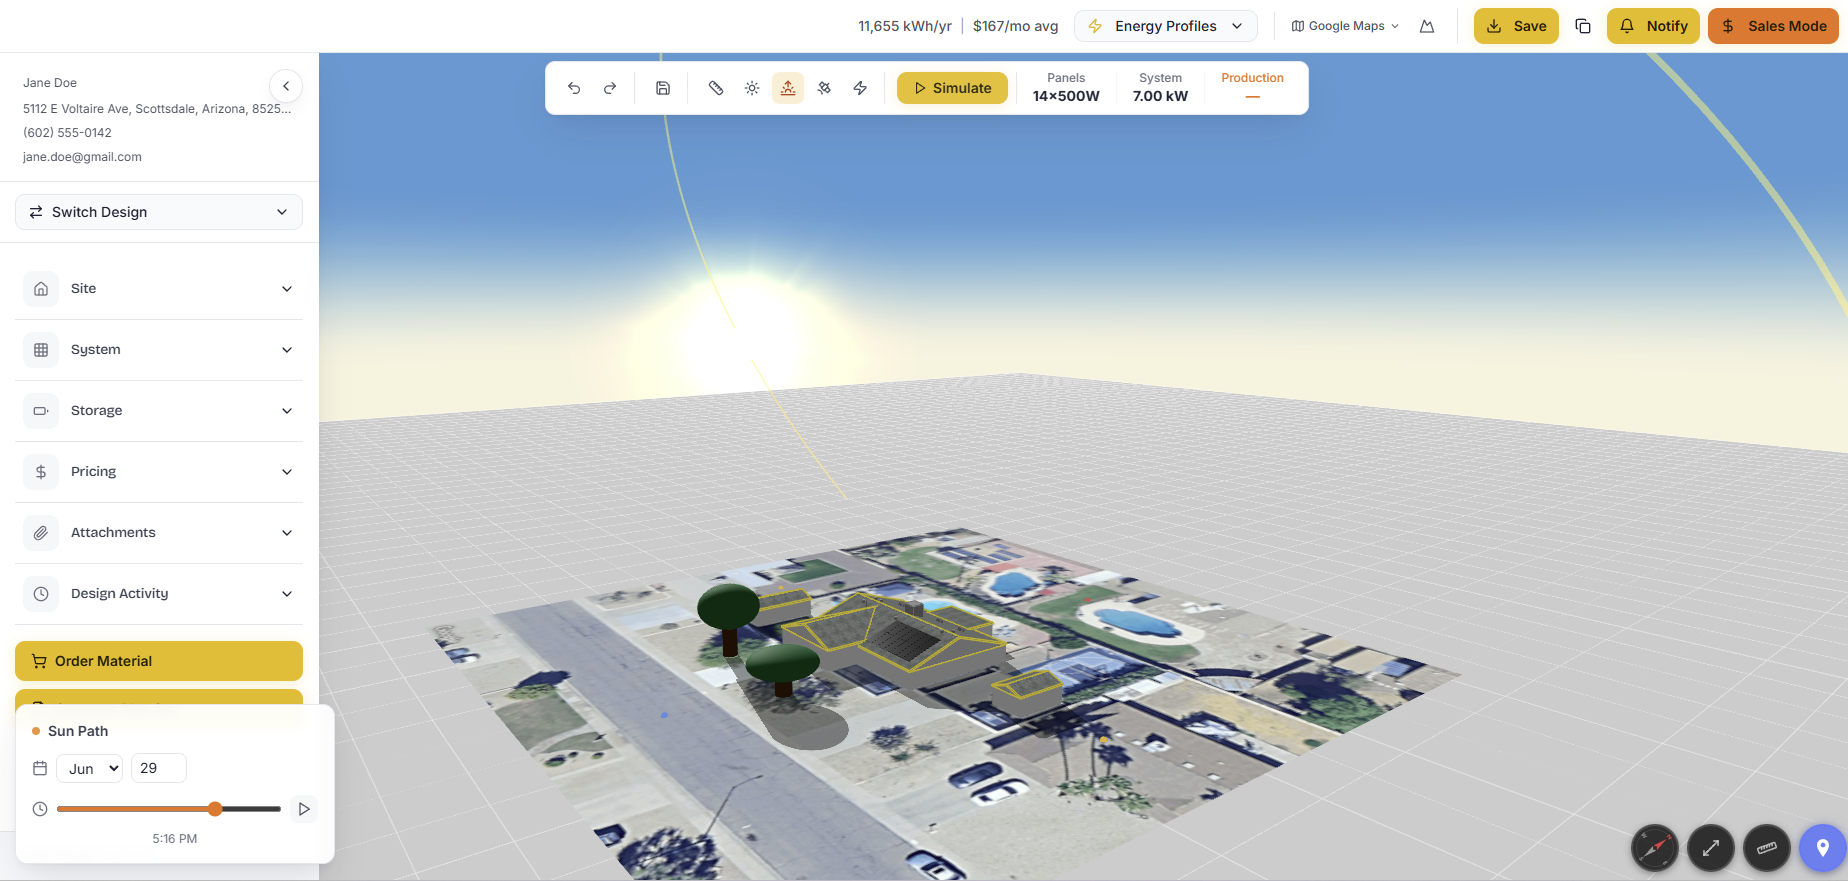Viewport: 1848px width, 881px height.
Task: Click the Sun Path panel title
Action: [78, 731]
